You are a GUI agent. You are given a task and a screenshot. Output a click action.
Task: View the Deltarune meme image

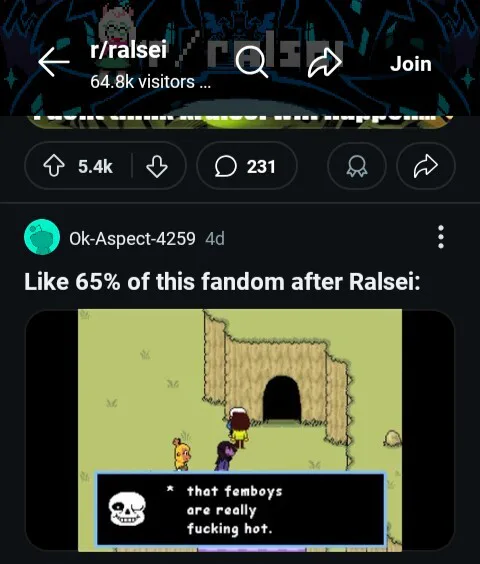tap(240, 430)
